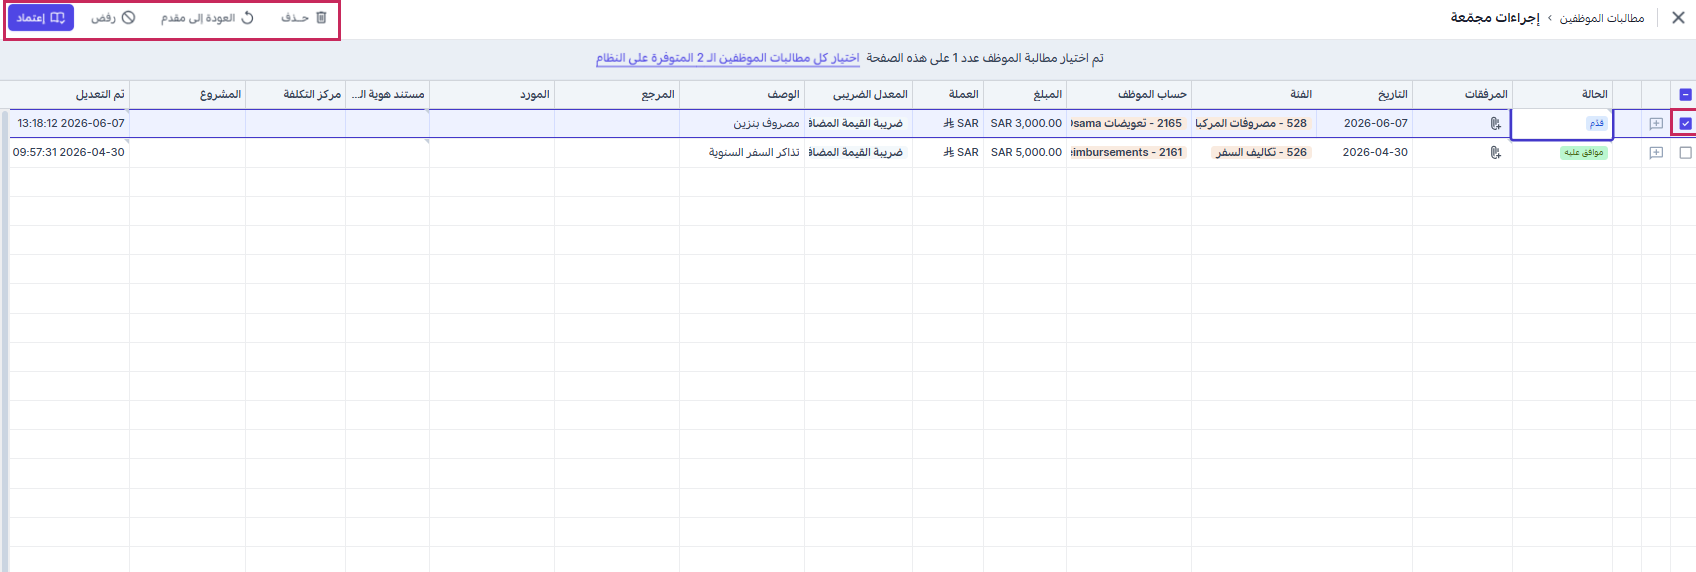Screen dimensions: 1696x572
Task: Click description مصروف بنزين
Action: click(x=766, y=124)
